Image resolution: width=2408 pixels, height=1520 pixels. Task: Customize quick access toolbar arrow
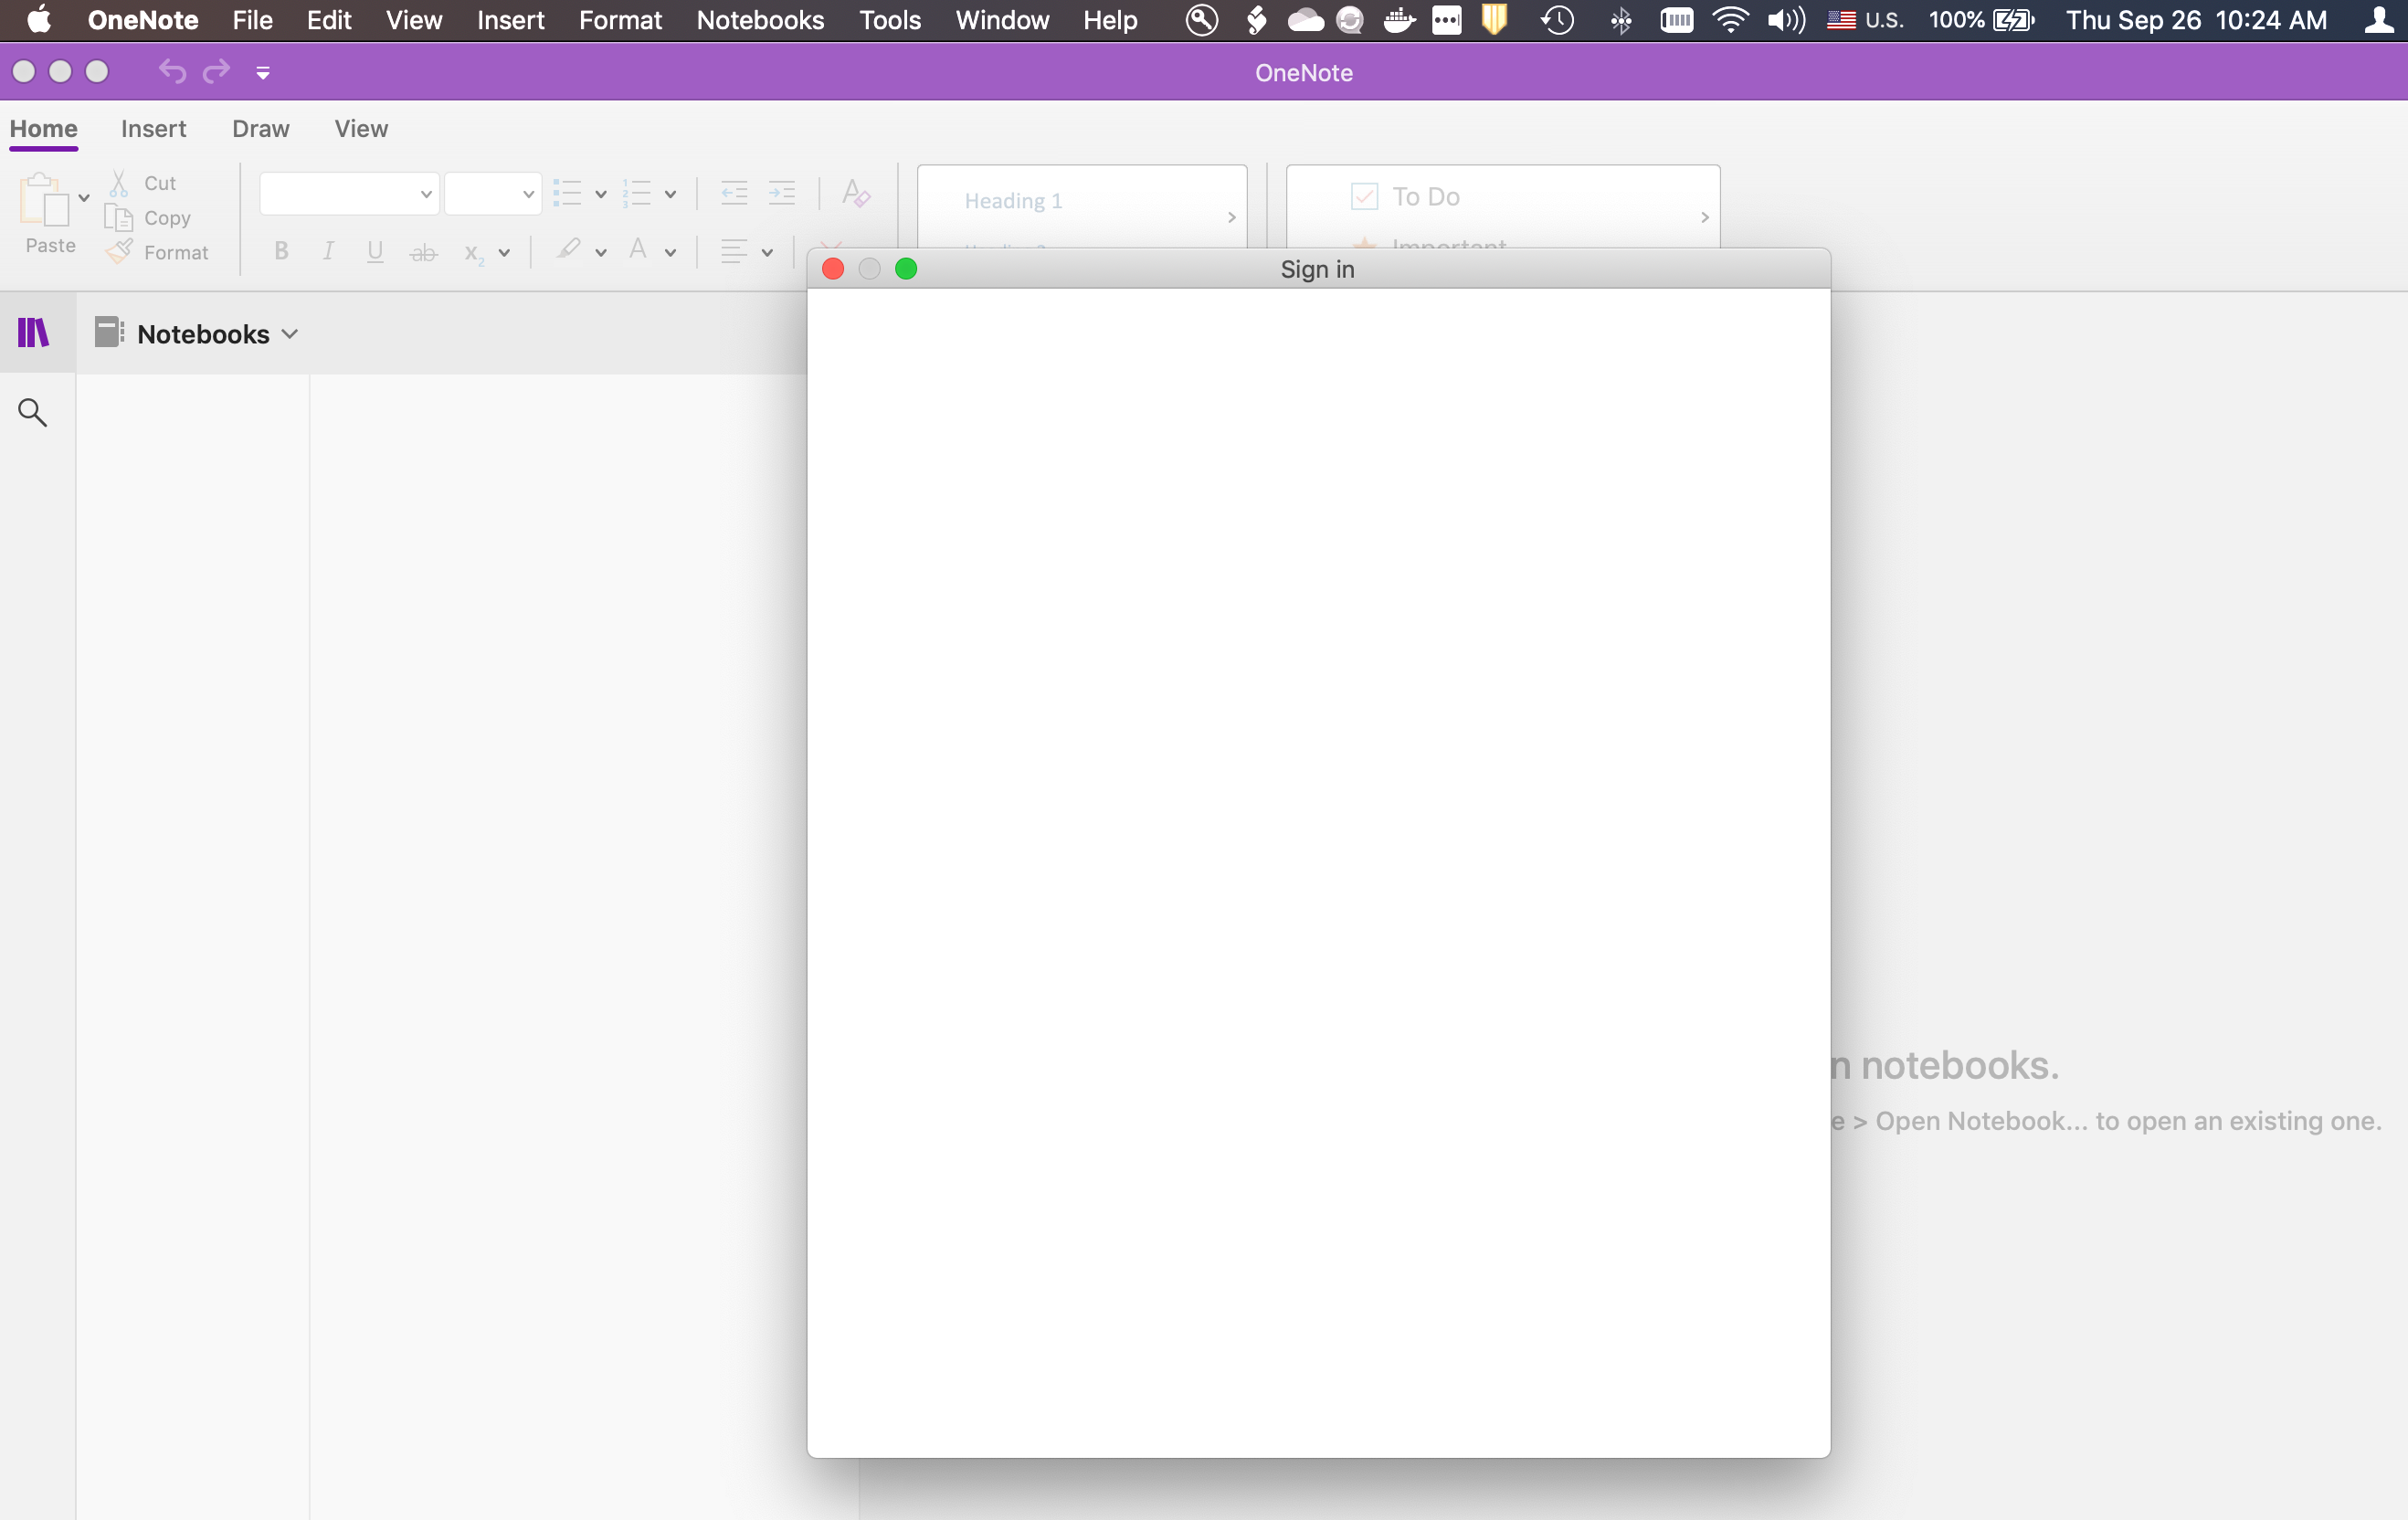263,72
